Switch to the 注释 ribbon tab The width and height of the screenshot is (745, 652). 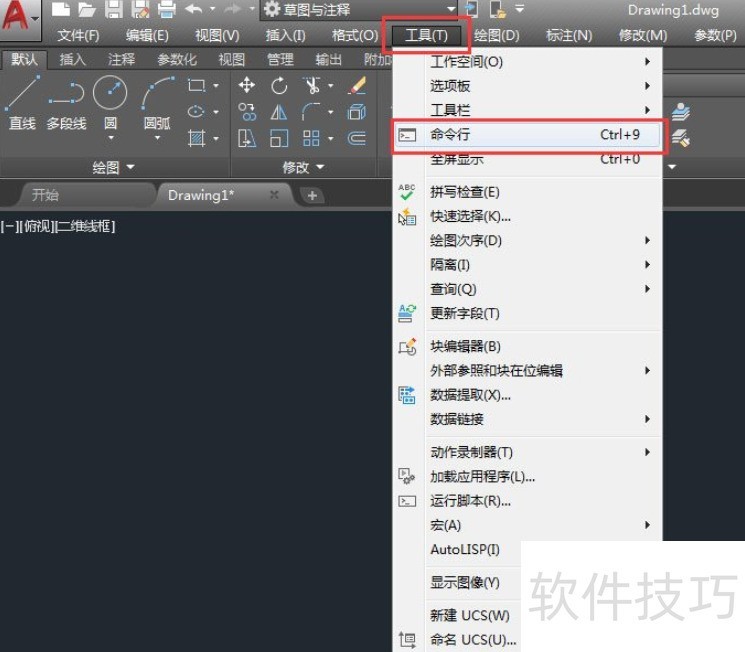(x=122, y=59)
